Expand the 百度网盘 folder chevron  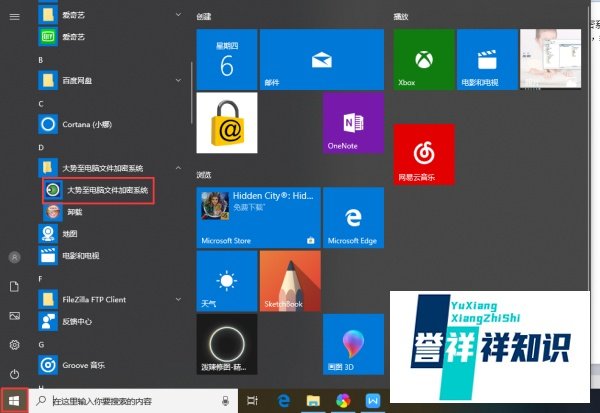(x=178, y=80)
